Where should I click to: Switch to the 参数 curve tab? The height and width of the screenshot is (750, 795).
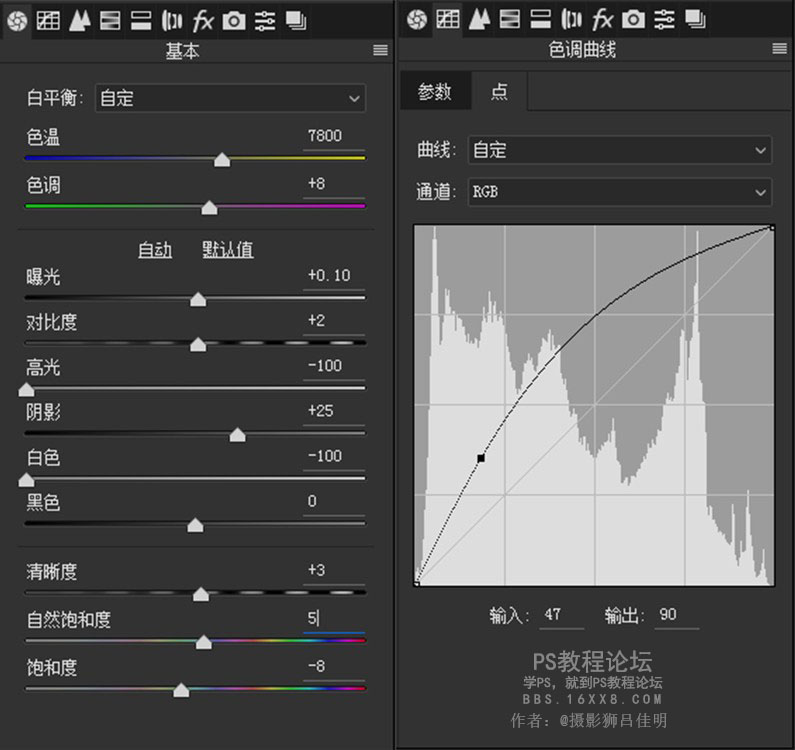coord(435,92)
